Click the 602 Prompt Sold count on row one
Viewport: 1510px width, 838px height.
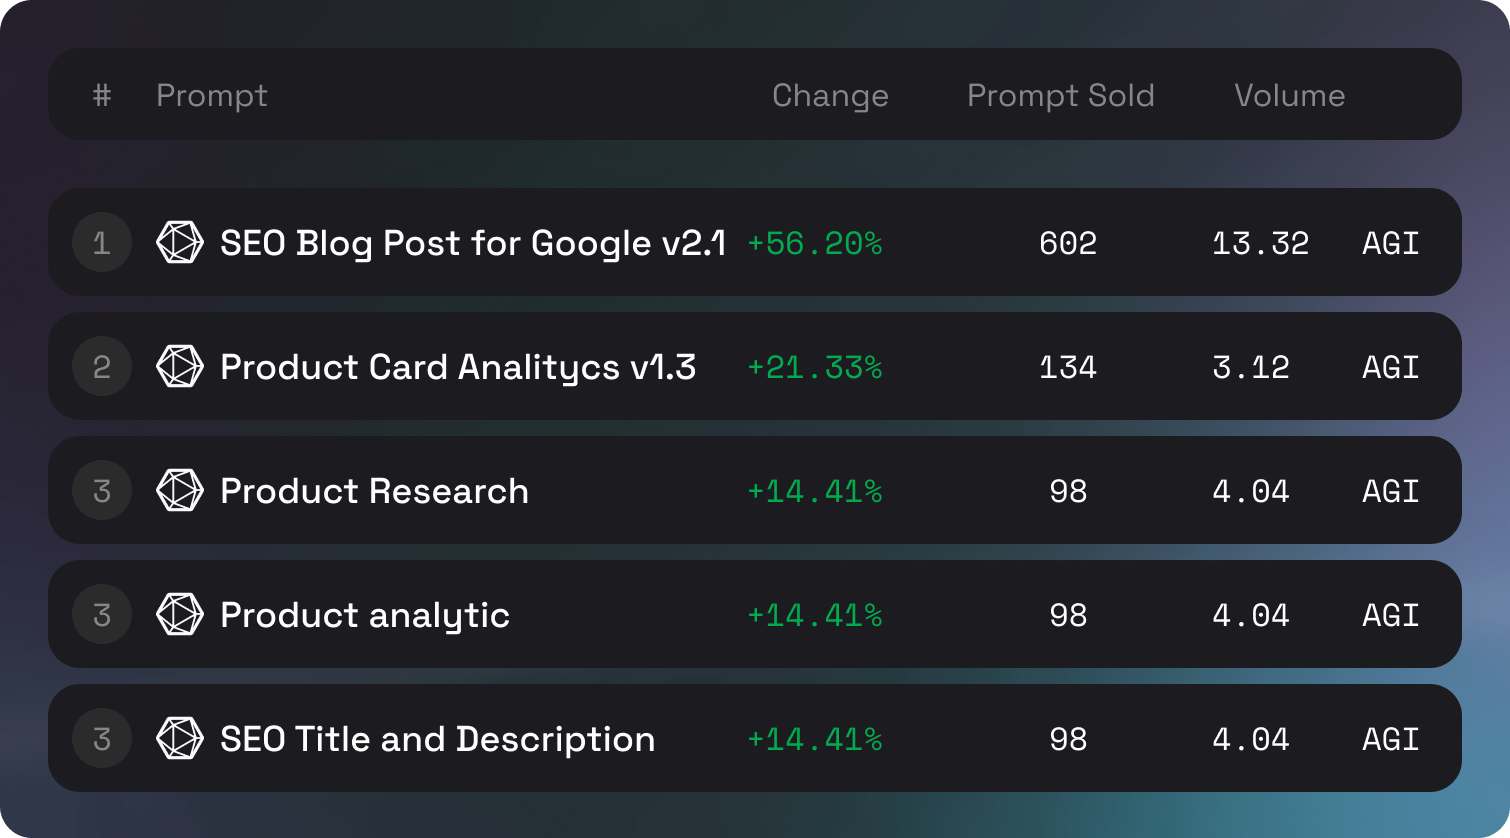(1068, 242)
